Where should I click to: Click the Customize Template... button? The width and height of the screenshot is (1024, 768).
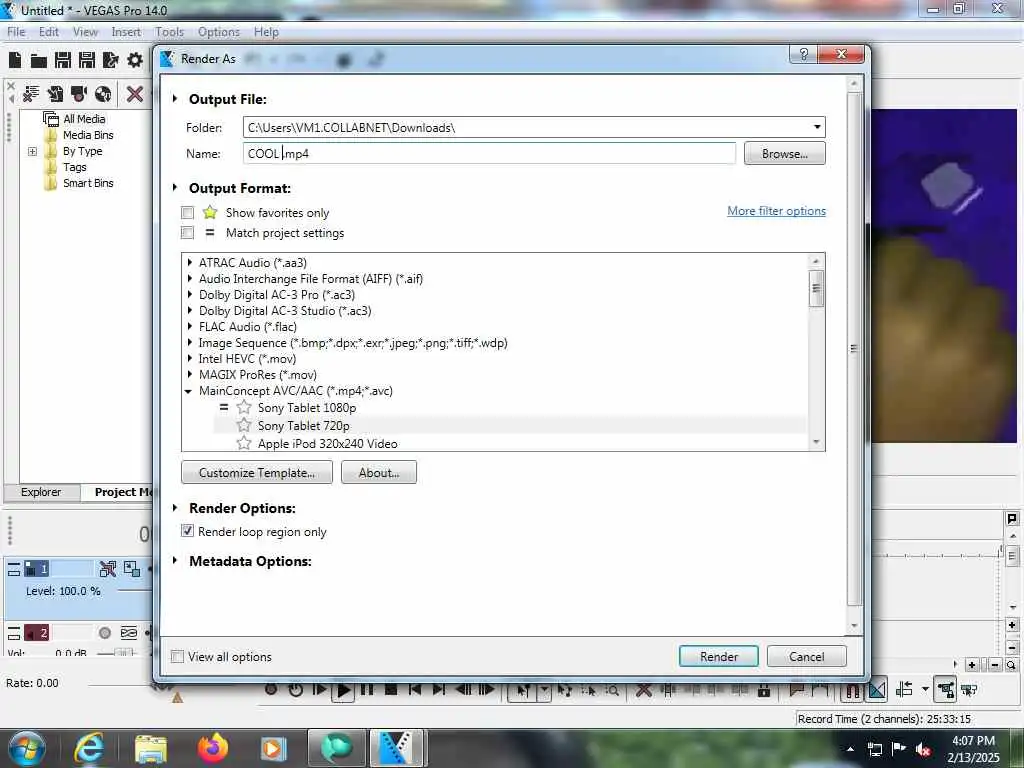[257, 472]
